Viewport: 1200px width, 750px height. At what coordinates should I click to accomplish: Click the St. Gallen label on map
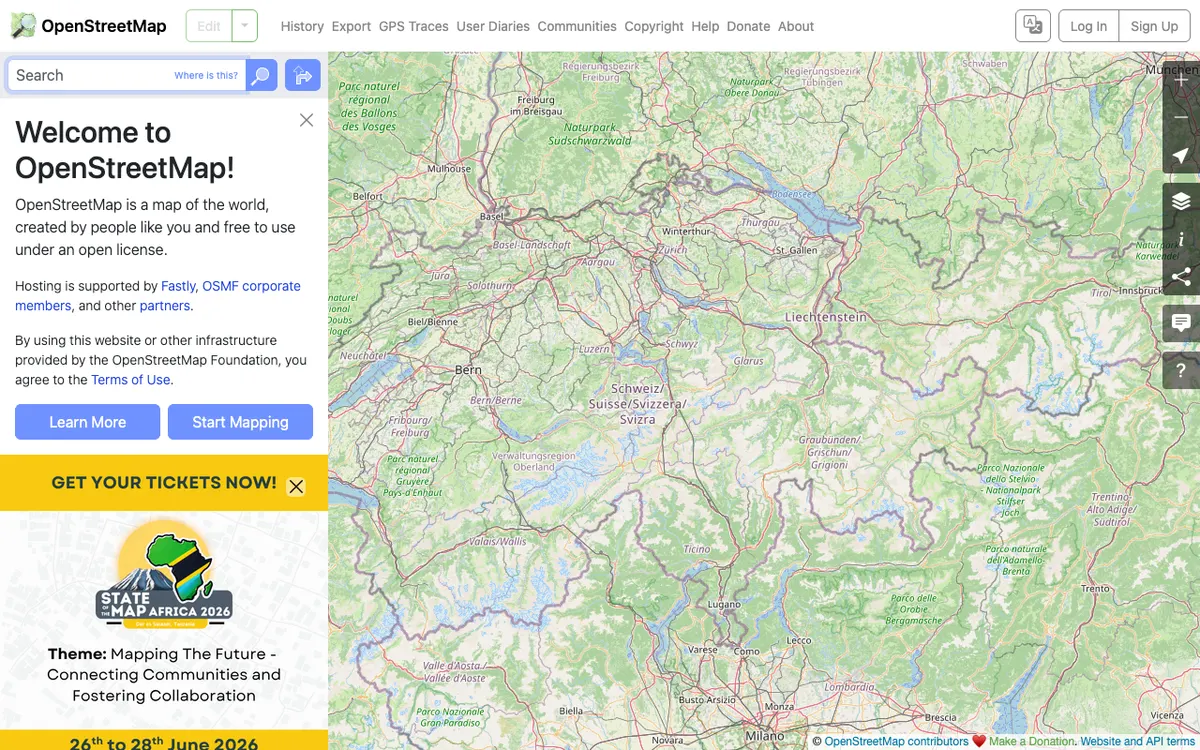[x=796, y=250]
